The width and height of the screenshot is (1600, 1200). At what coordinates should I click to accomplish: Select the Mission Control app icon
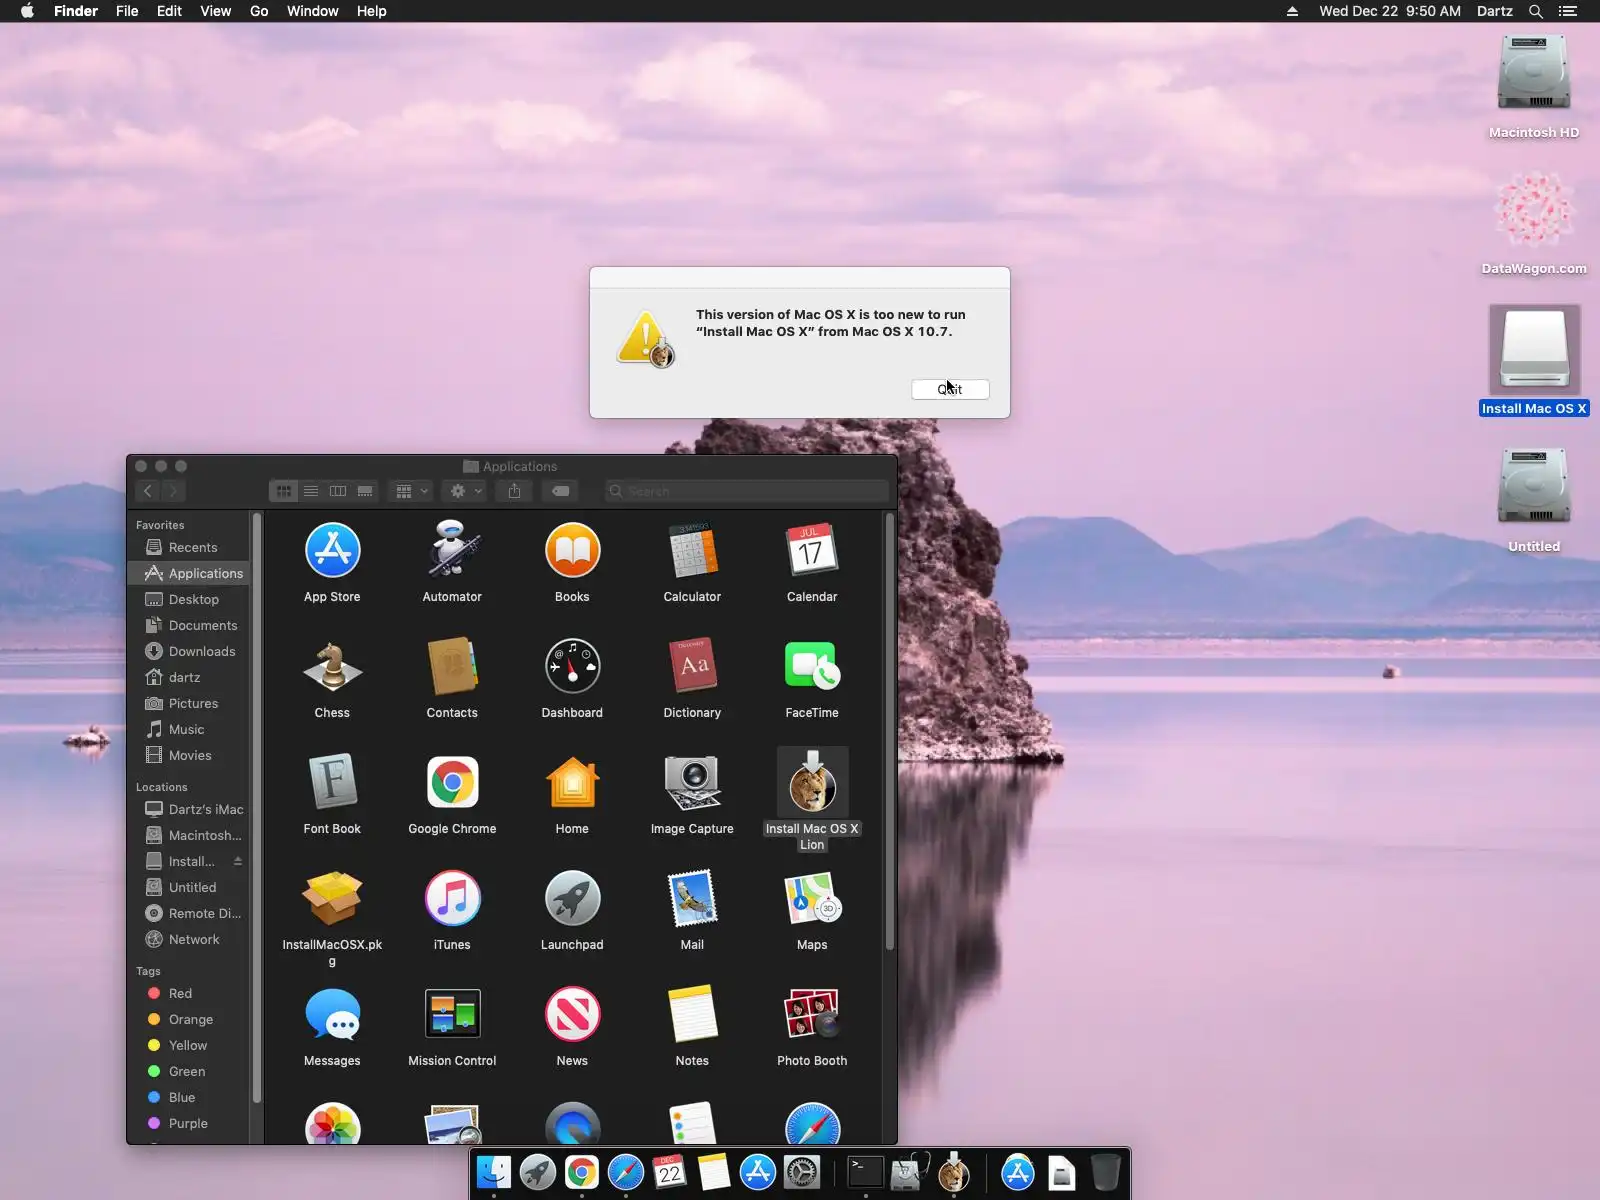(x=452, y=1014)
